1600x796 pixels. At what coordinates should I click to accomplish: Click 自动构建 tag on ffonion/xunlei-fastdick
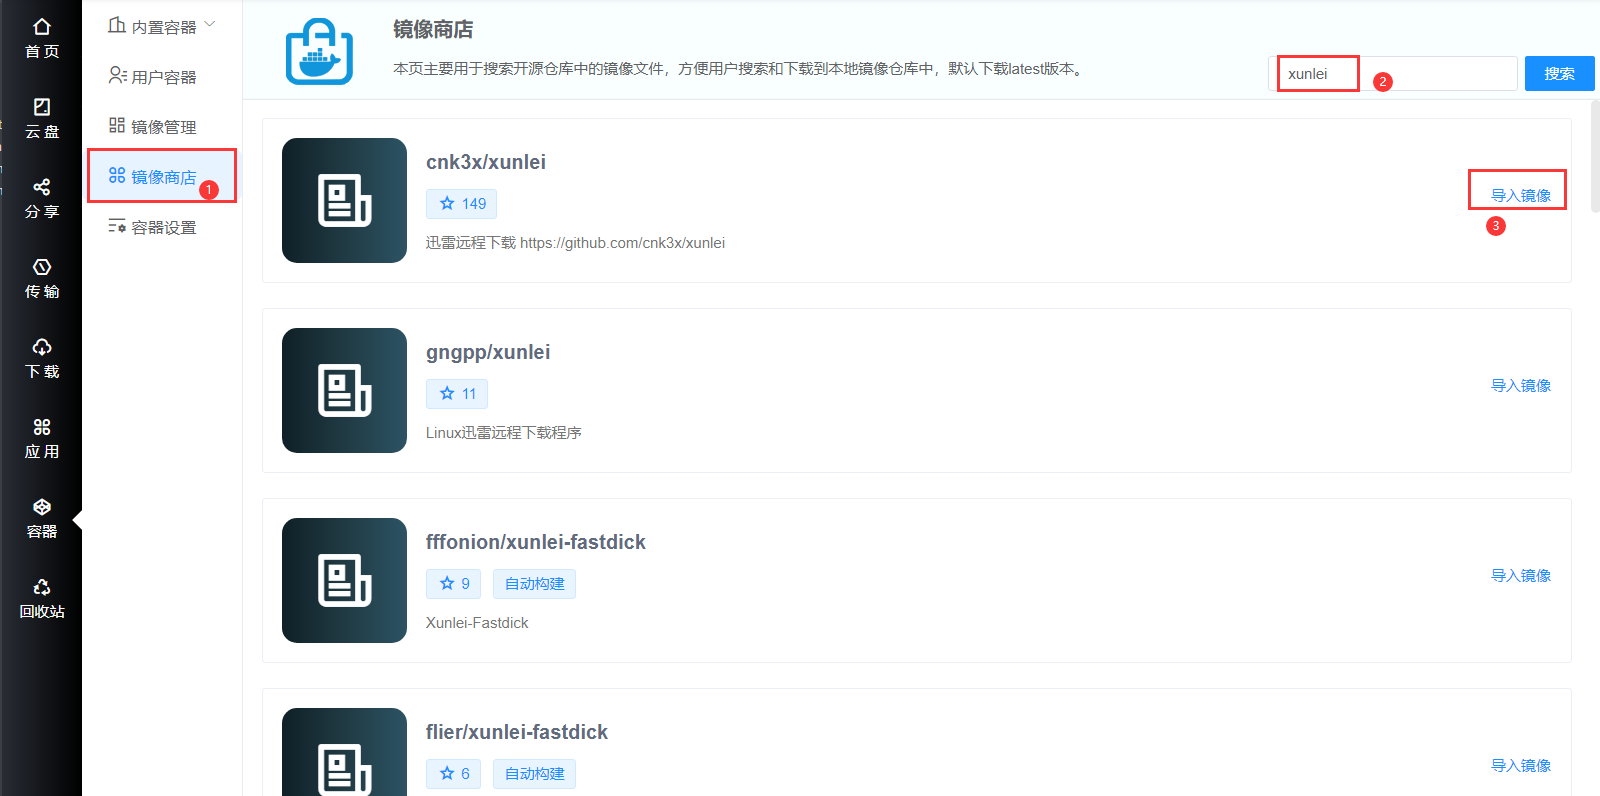534,584
